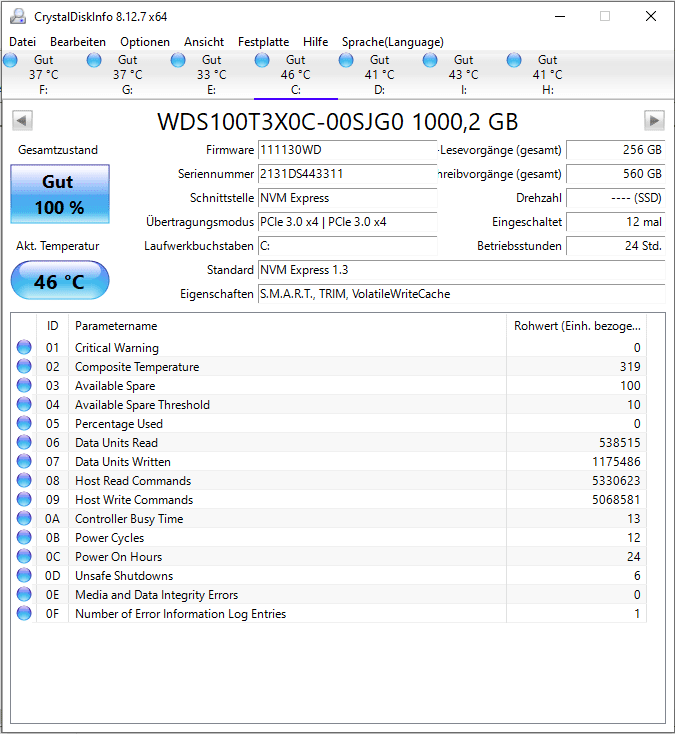Screen dimensions: 675x734
Task: Click the Unsafe Shutdowns parameter name
Action: point(124,576)
